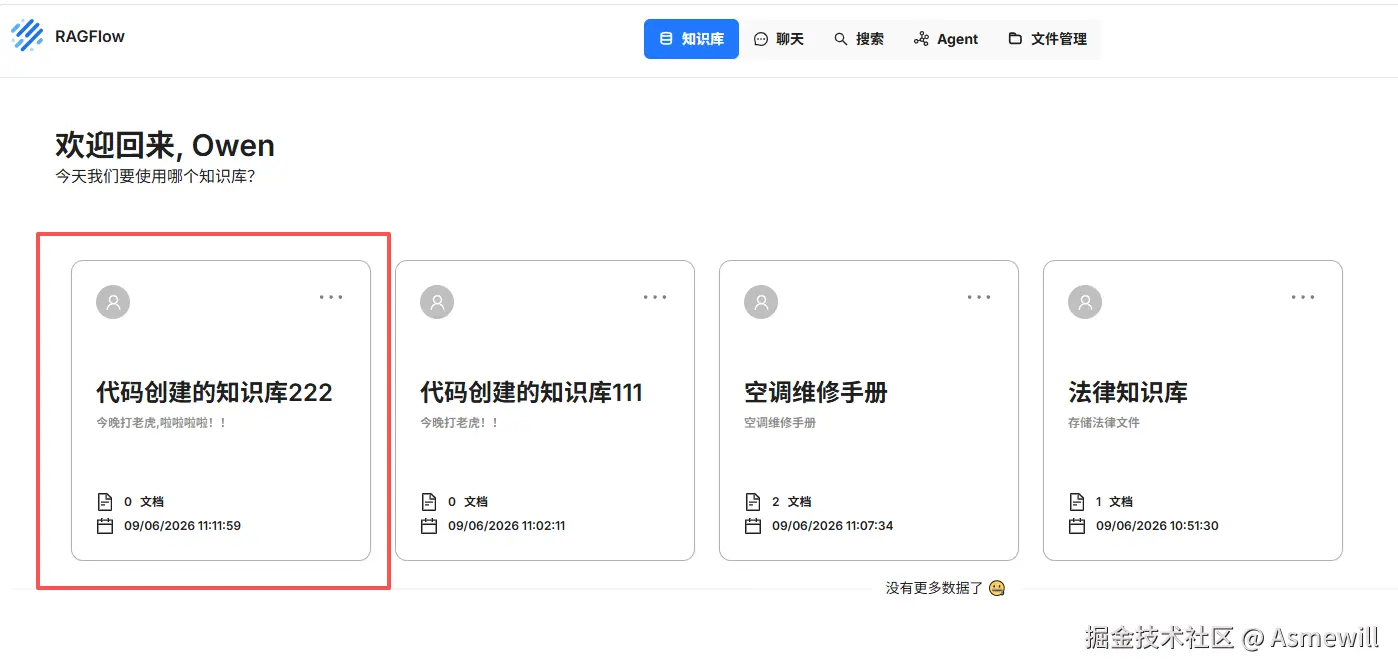Click the 没有更多数据了 message
1398x671 pixels.
(945, 588)
